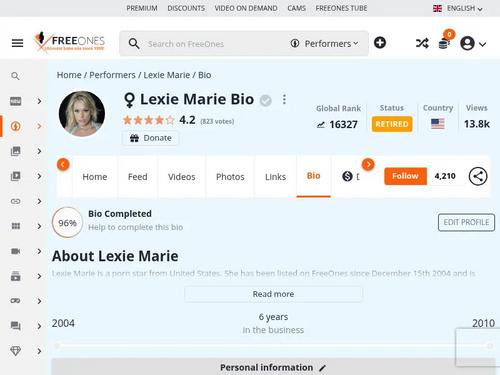Expand the Performers search filter dropdown

pyautogui.click(x=325, y=44)
